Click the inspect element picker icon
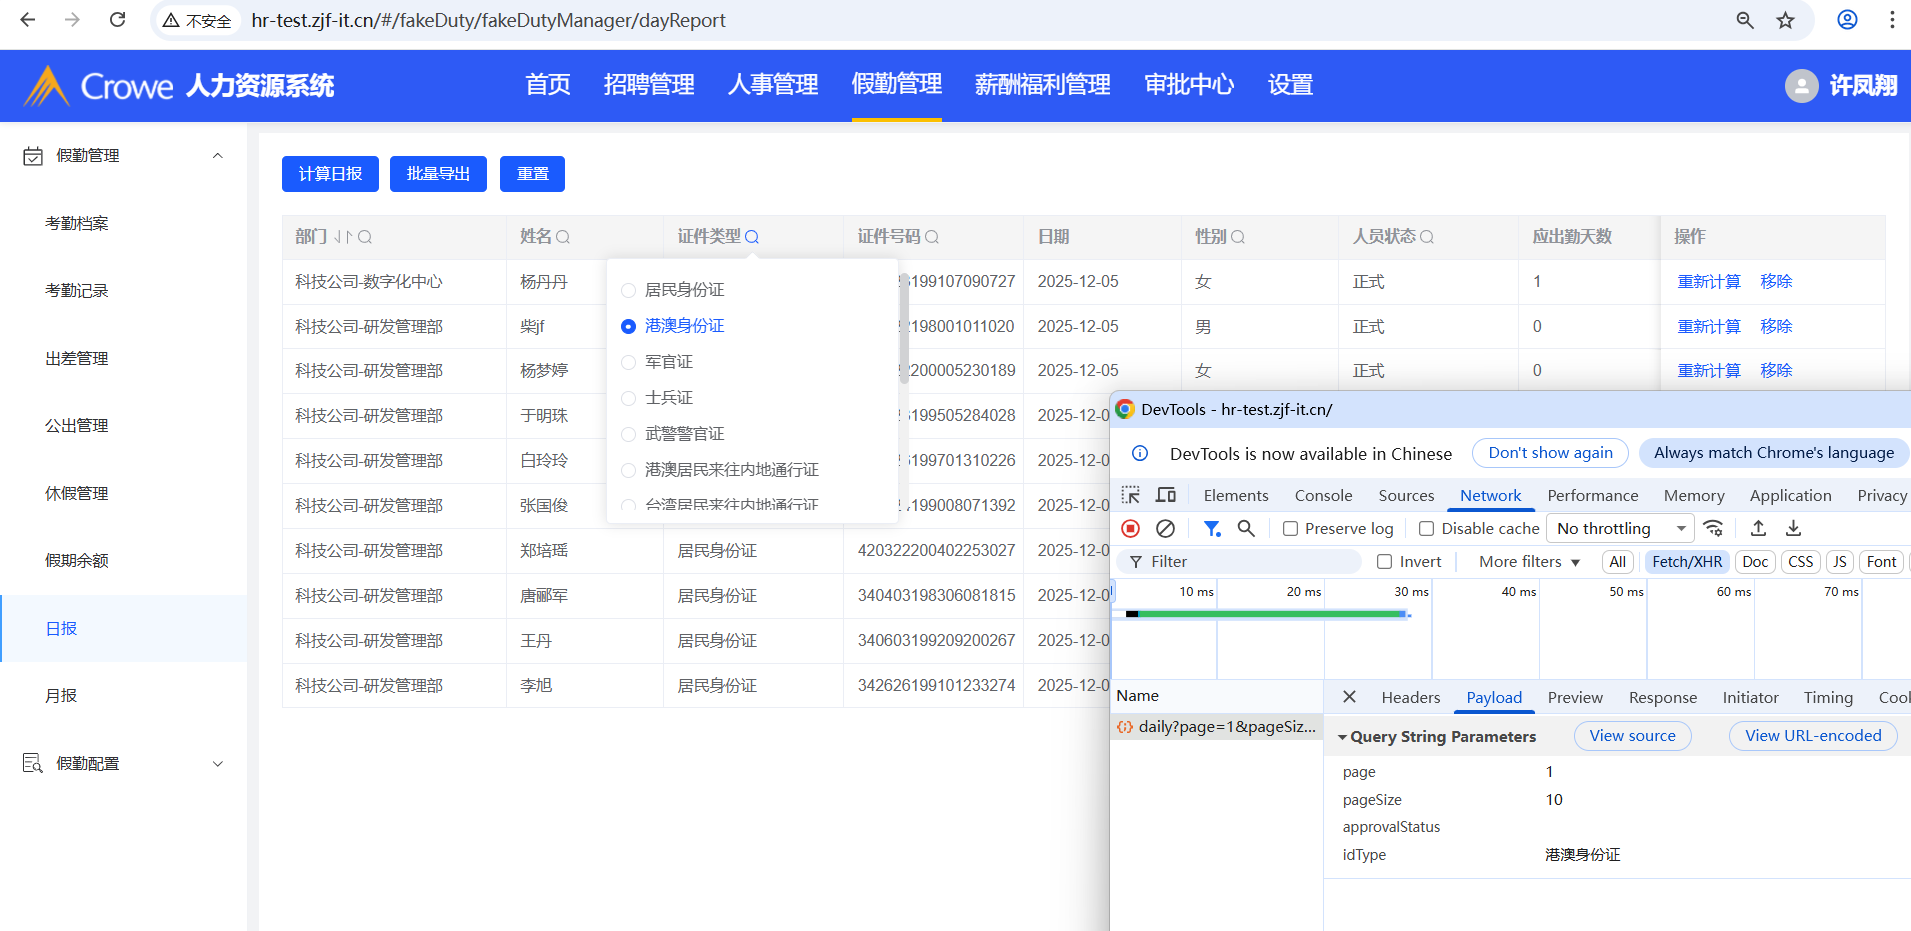 tap(1131, 495)
